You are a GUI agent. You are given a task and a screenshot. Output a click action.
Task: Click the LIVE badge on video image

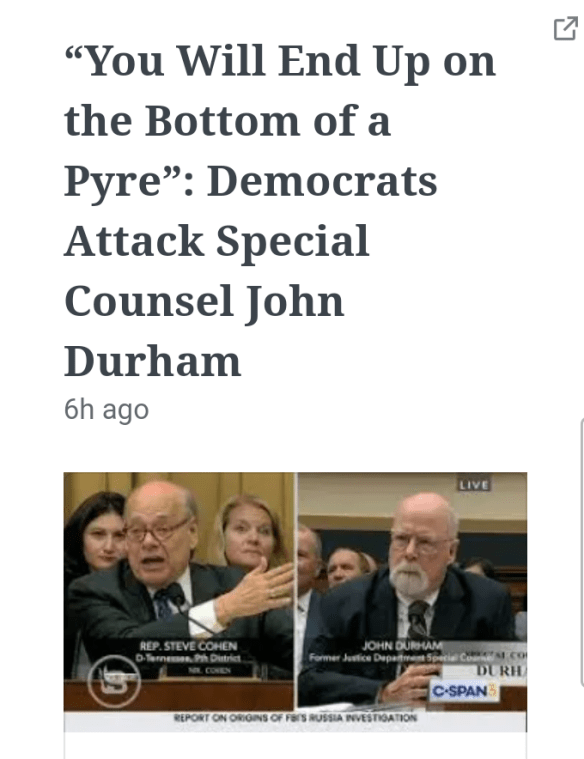[x=474, y=485]
